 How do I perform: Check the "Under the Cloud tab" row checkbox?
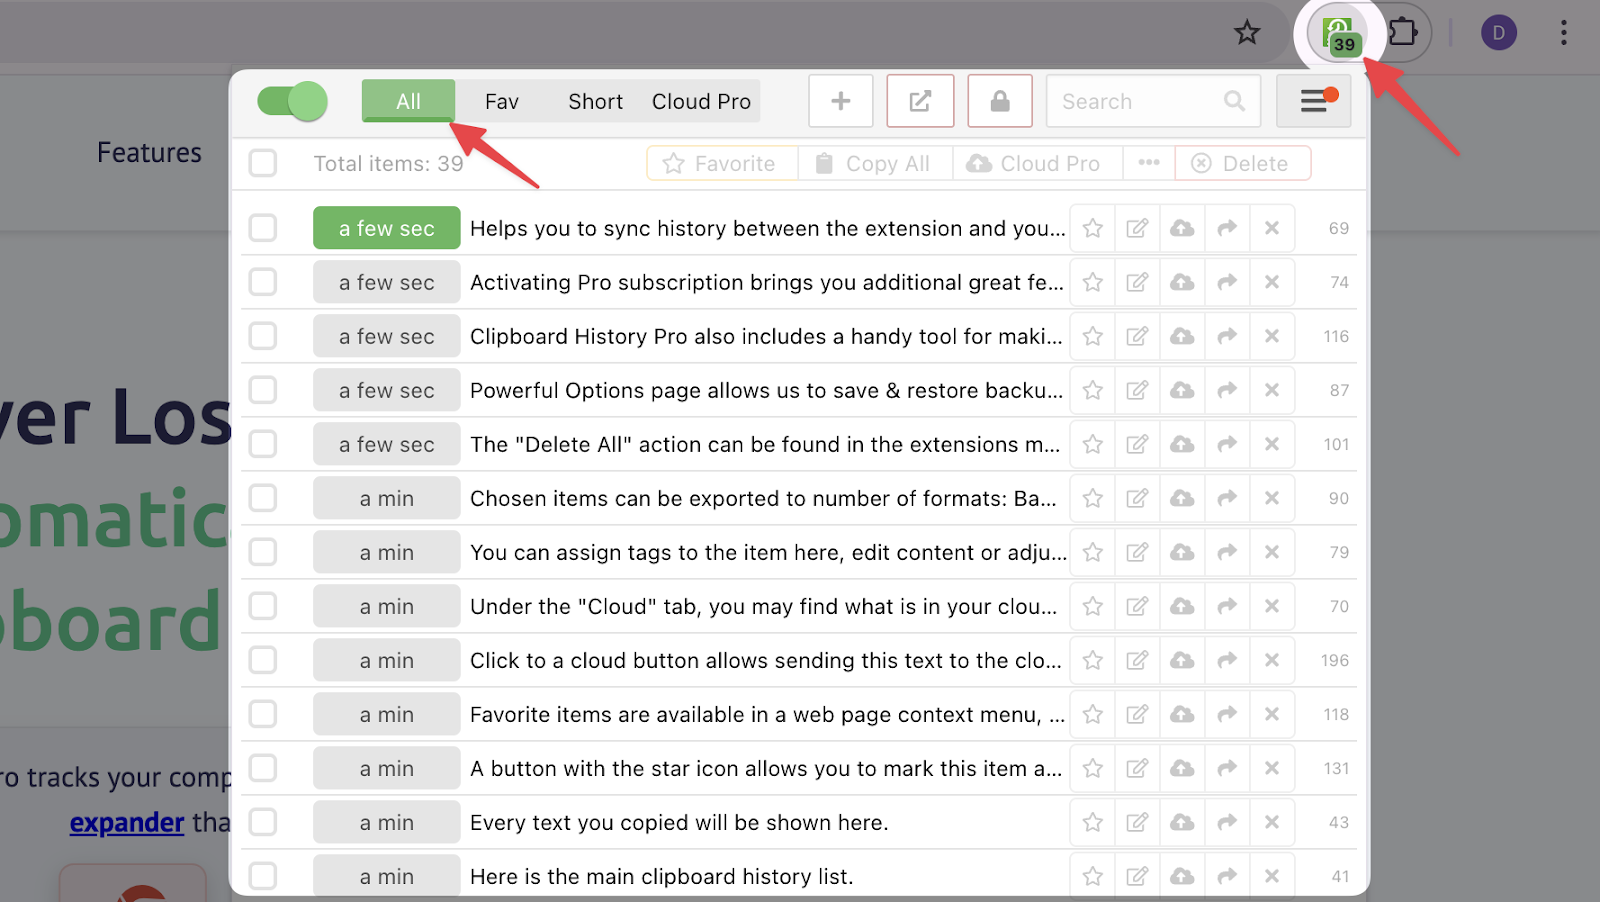(x=263, y=606)
